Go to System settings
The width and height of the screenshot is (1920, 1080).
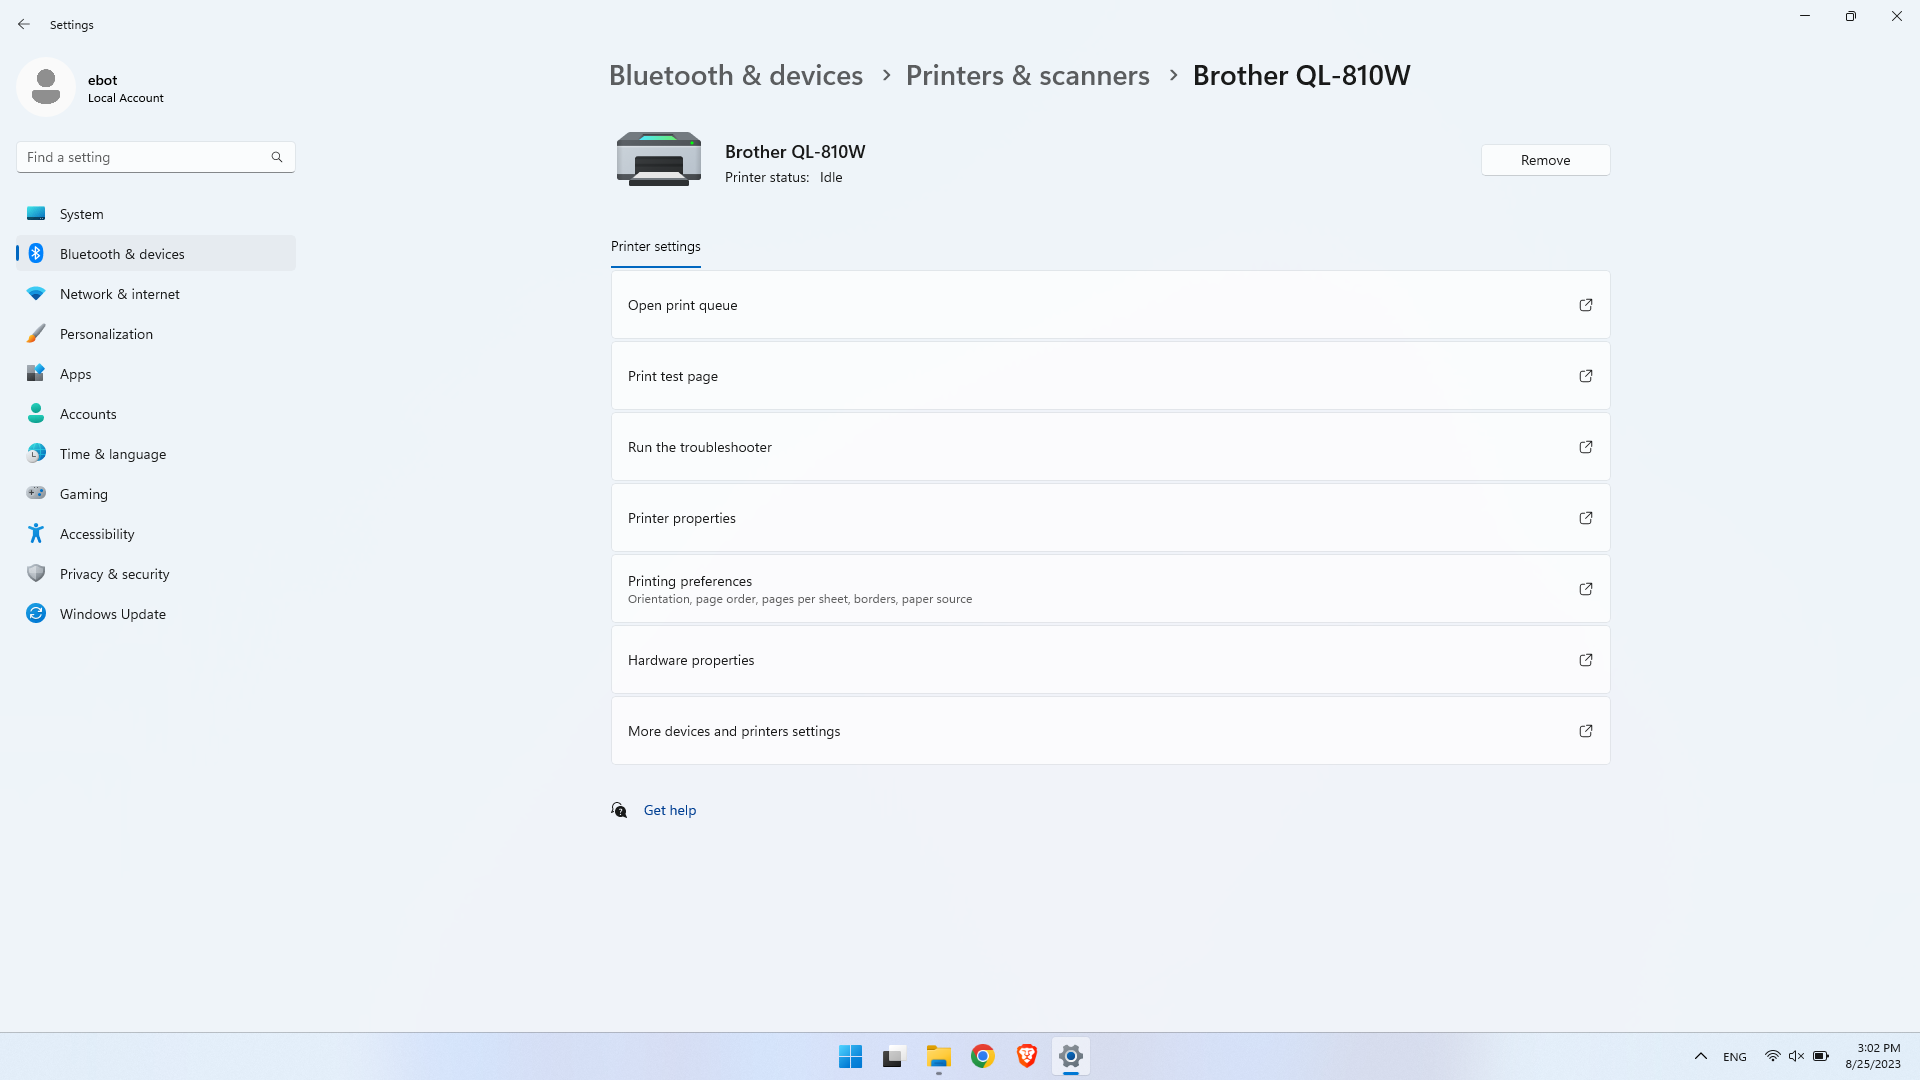coord(156,213)
